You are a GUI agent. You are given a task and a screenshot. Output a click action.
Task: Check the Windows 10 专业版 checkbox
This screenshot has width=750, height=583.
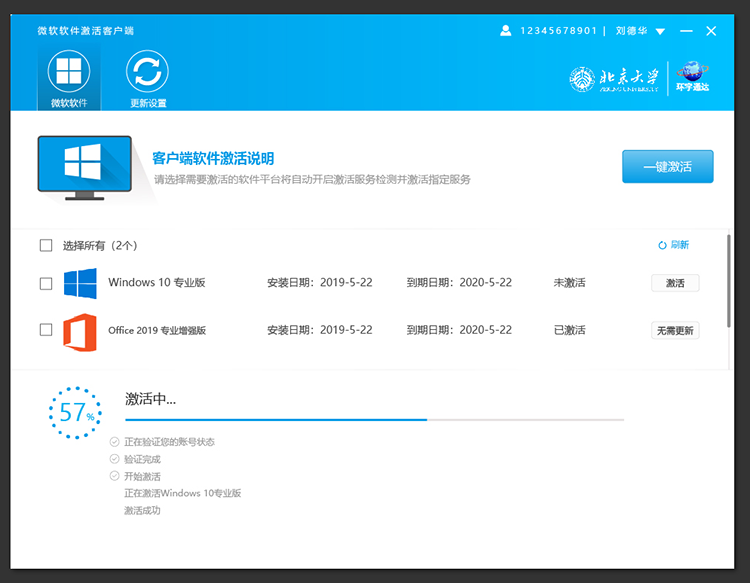(x=46, y=283)
